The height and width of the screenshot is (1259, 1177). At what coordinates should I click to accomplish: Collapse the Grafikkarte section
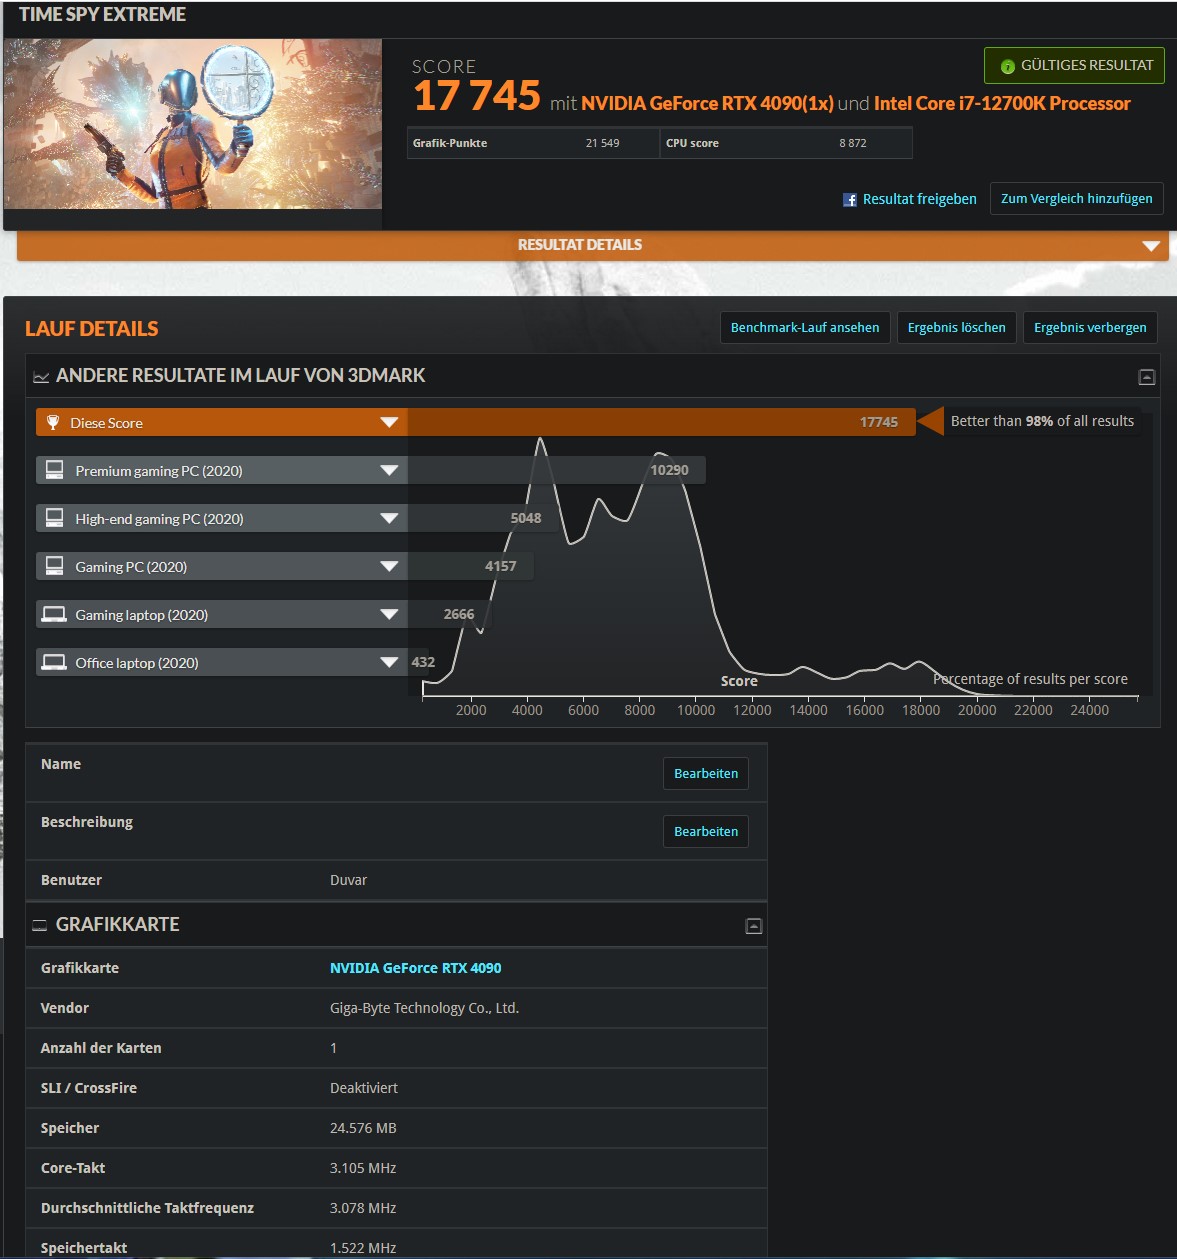coord(754,926)
